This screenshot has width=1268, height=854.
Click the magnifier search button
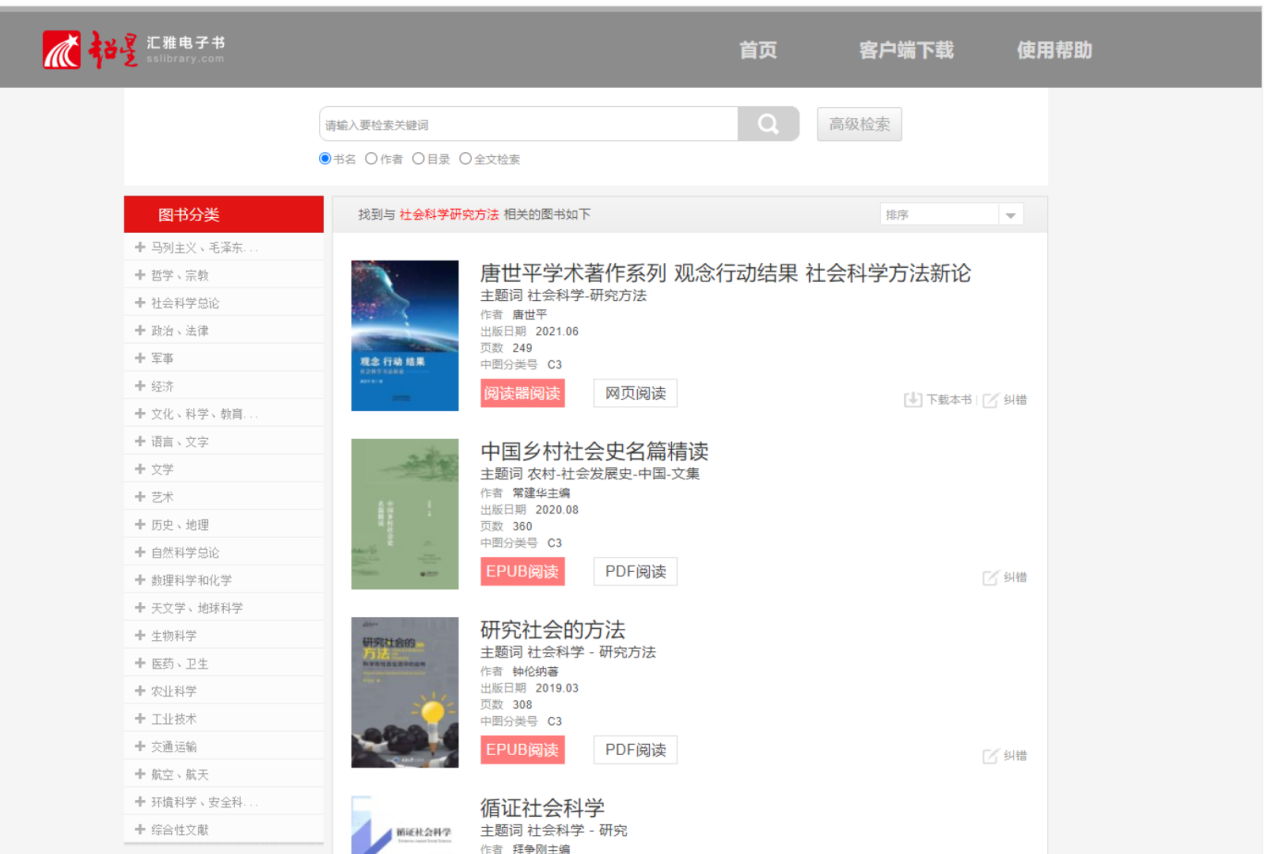point(768,124)
